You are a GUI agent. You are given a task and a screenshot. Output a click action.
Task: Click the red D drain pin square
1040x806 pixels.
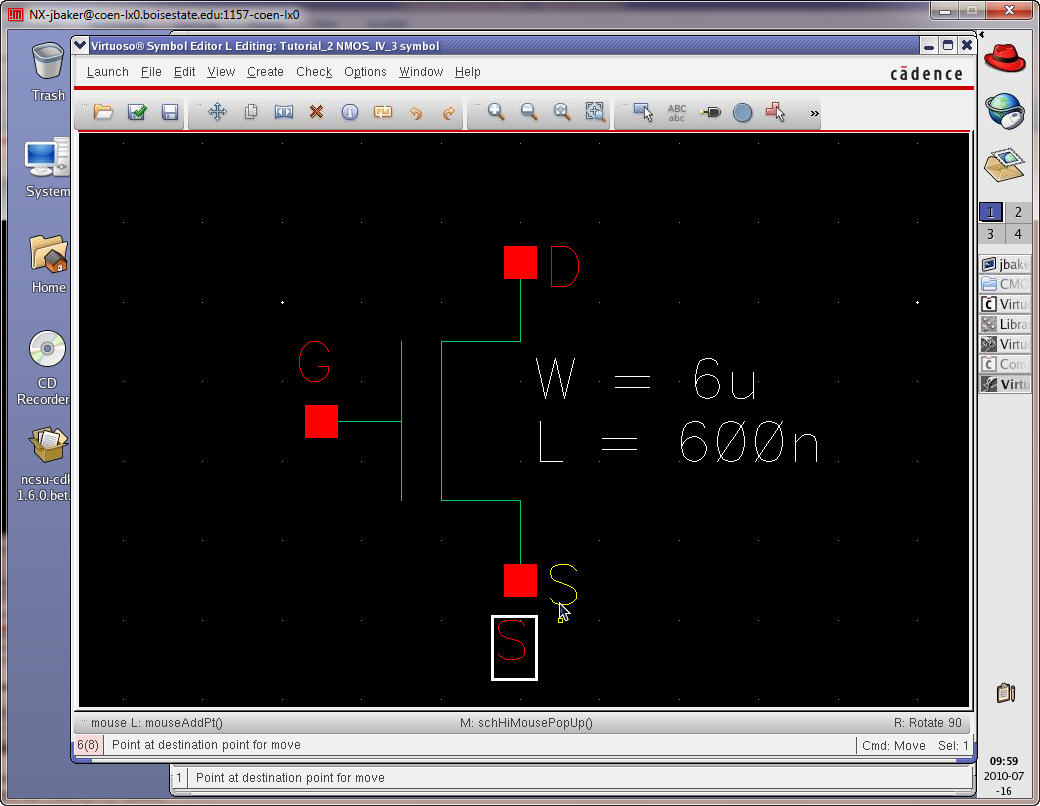click(x=520, y=263)
